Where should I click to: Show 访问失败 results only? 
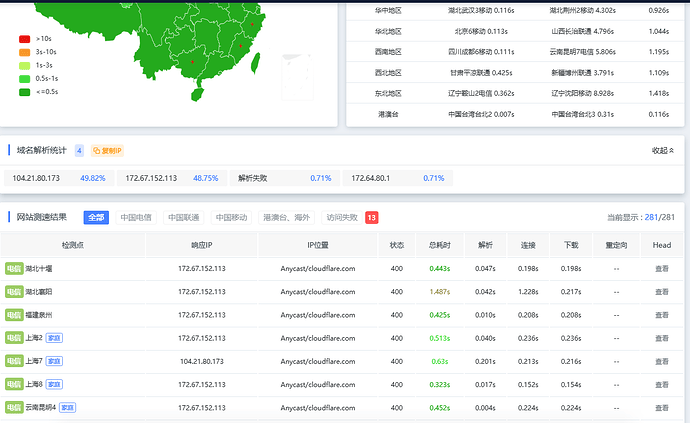pyautogui.click(x=342, y=217)
